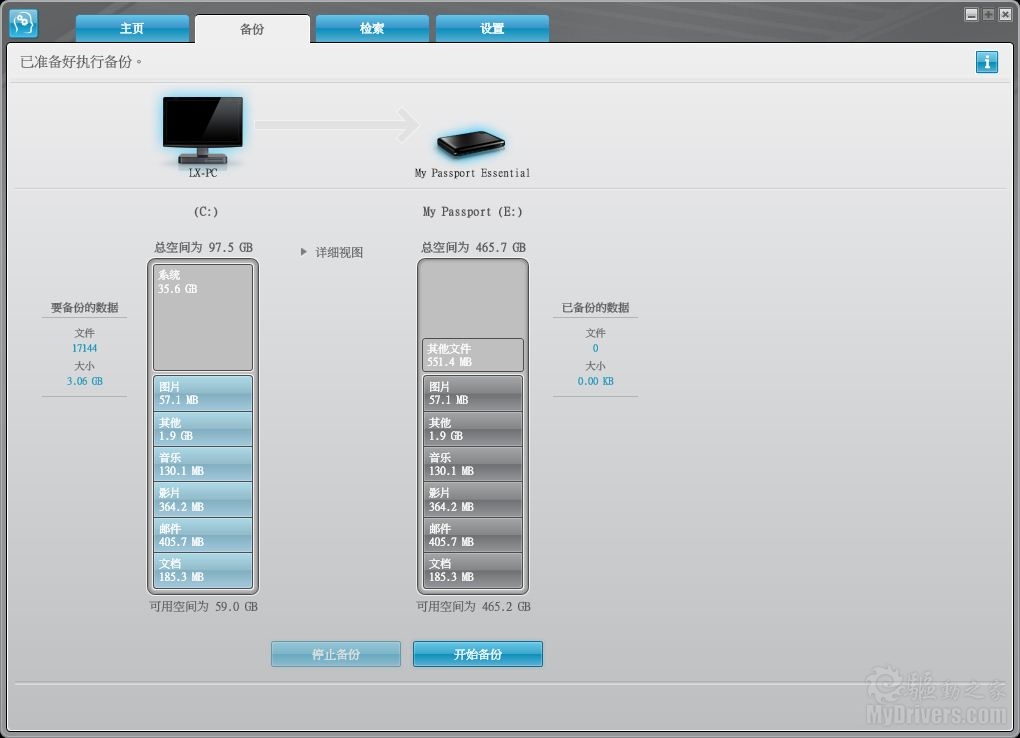Select the 备份 backup tab
The width and height of the screenshot is (1020, 738).
coord(252,29)
